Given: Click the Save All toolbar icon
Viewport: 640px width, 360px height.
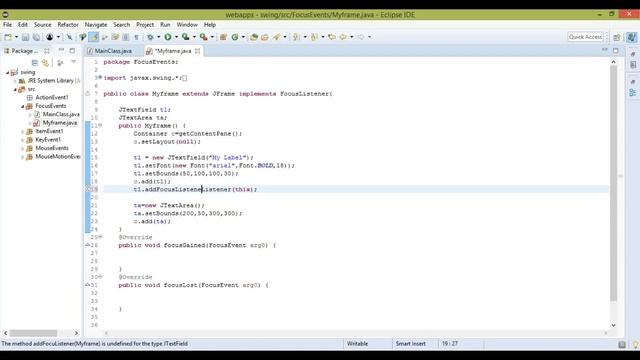Looking at the screenshot, I should [36, 37].
